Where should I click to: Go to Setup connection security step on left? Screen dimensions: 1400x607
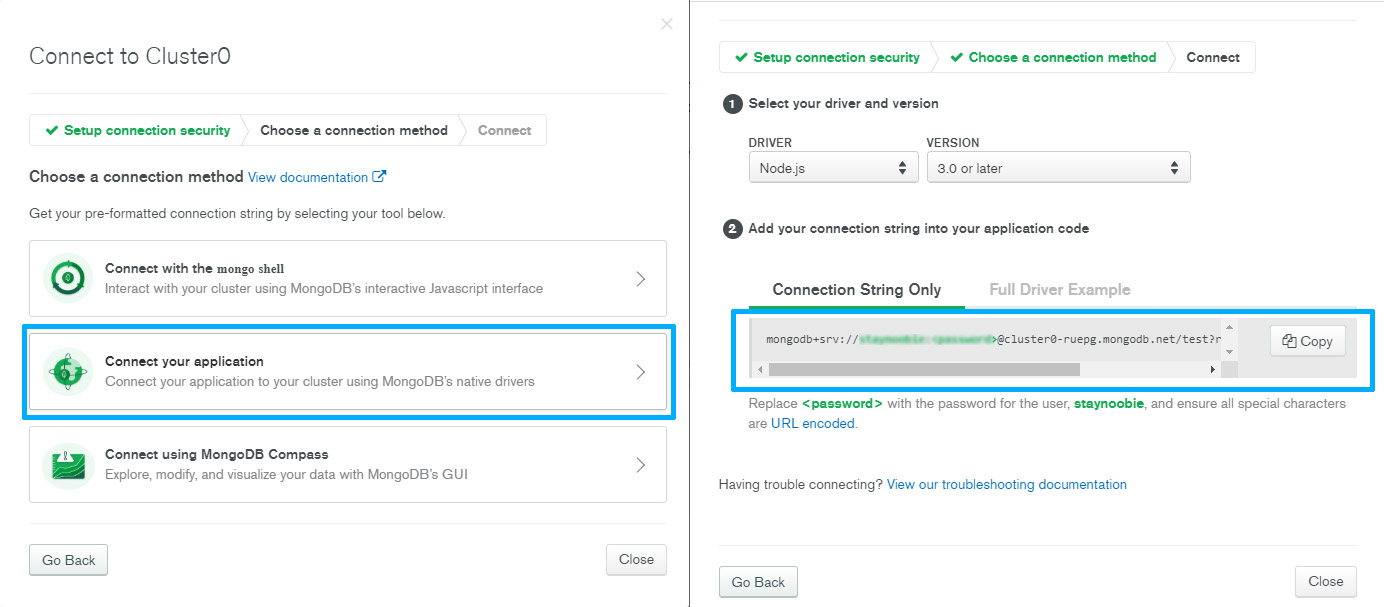[137, 130]
